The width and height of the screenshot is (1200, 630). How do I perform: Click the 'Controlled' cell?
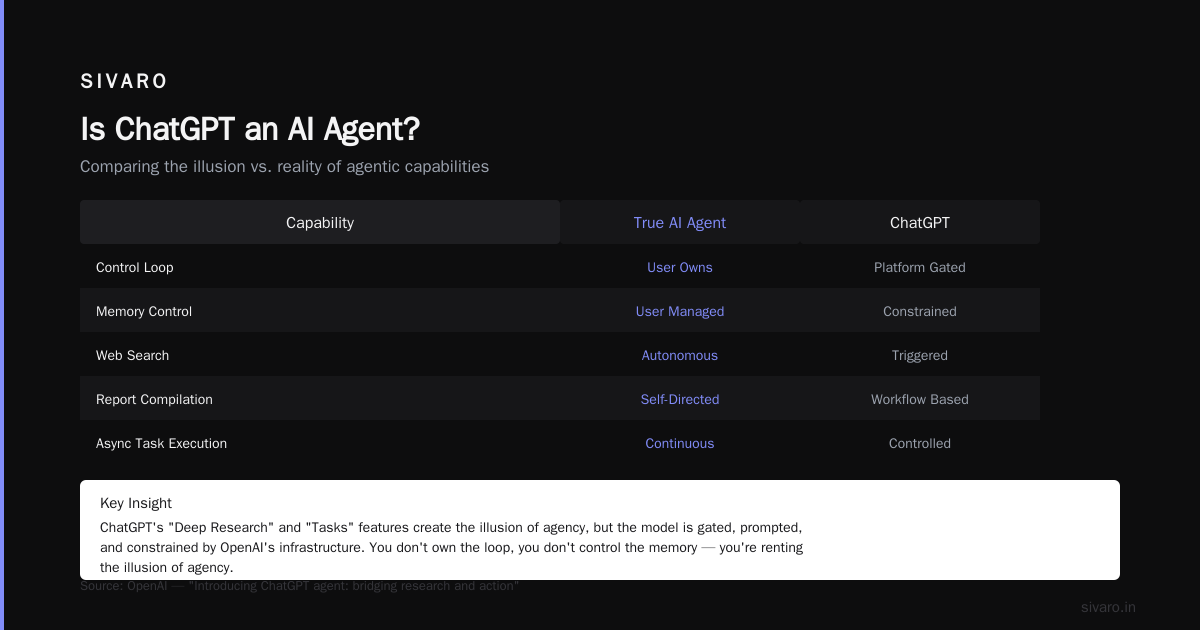[x=920, y=443]
